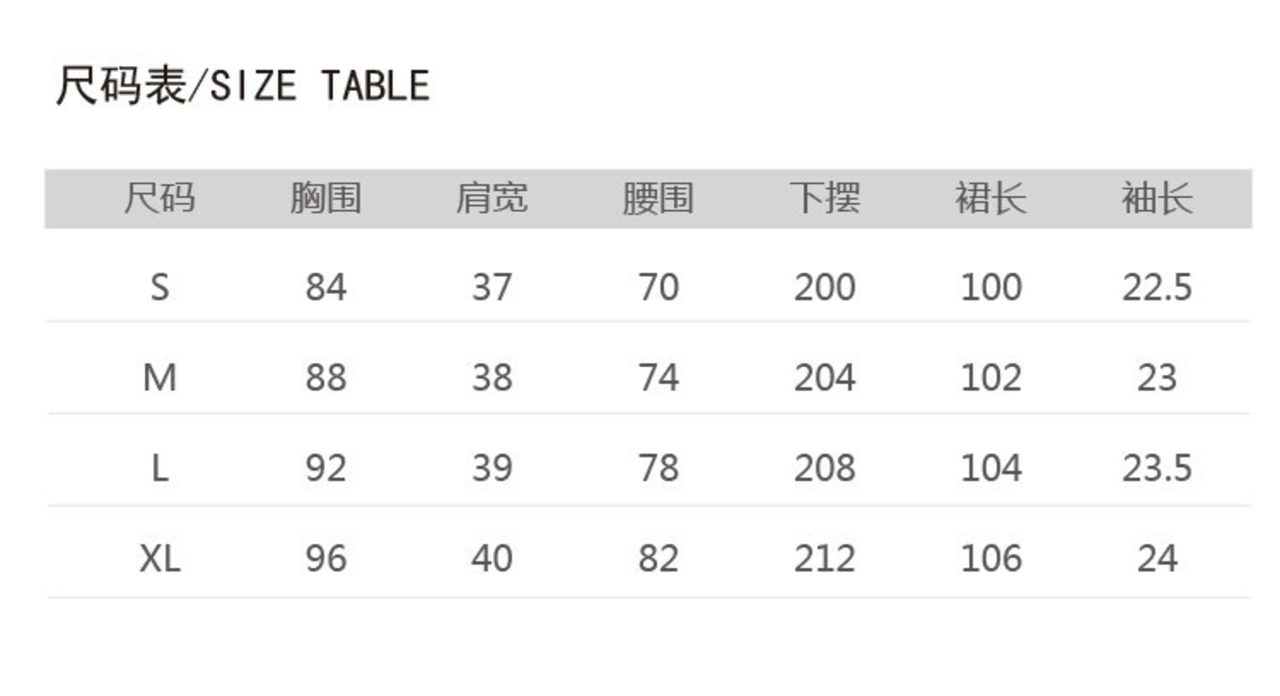Select the XL size row label
The height and width of the screenshot is (696, 1280).
pyautogui.click(x=159, y=558)
